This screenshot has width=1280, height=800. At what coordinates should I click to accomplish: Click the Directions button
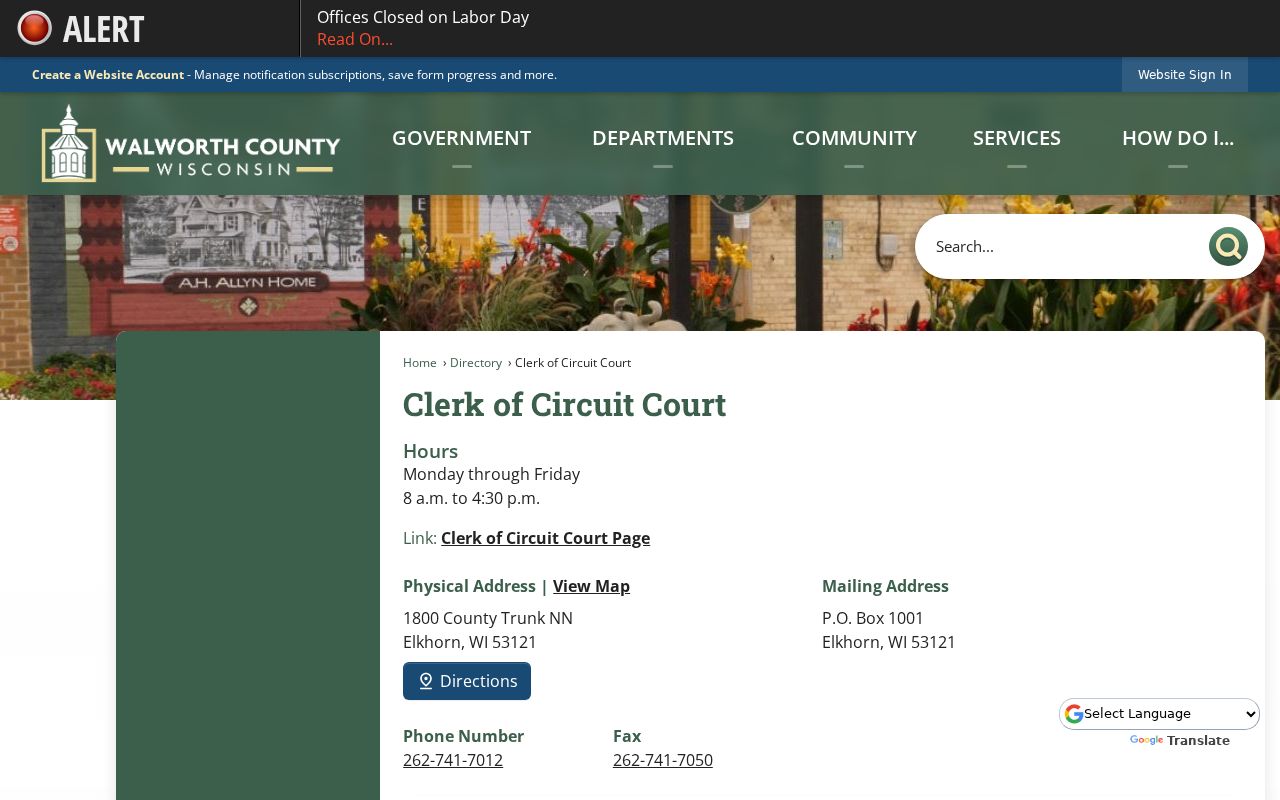467,681
